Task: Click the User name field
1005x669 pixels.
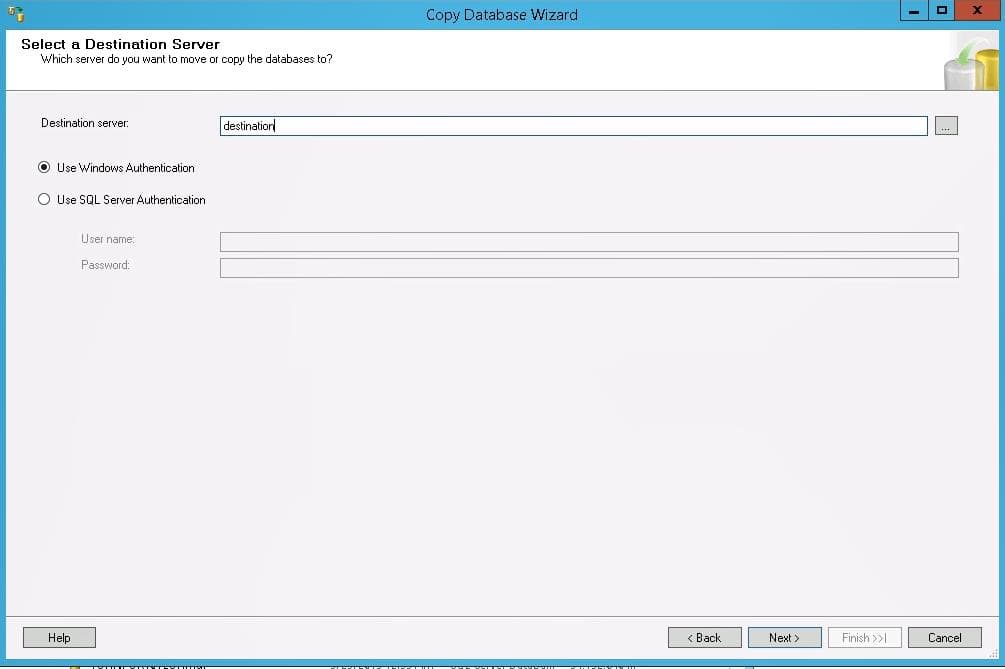Action: click(589, 242)
